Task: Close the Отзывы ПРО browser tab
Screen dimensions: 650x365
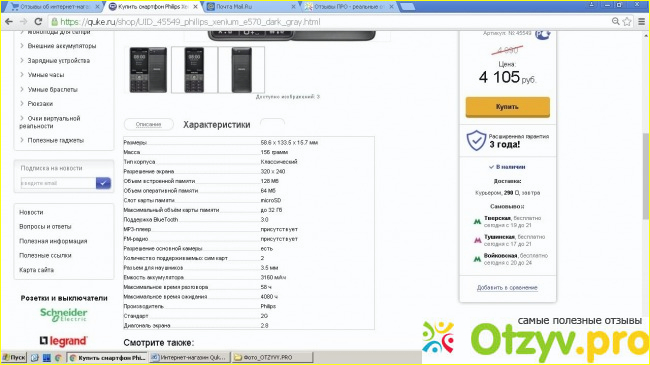Action: 391,7
